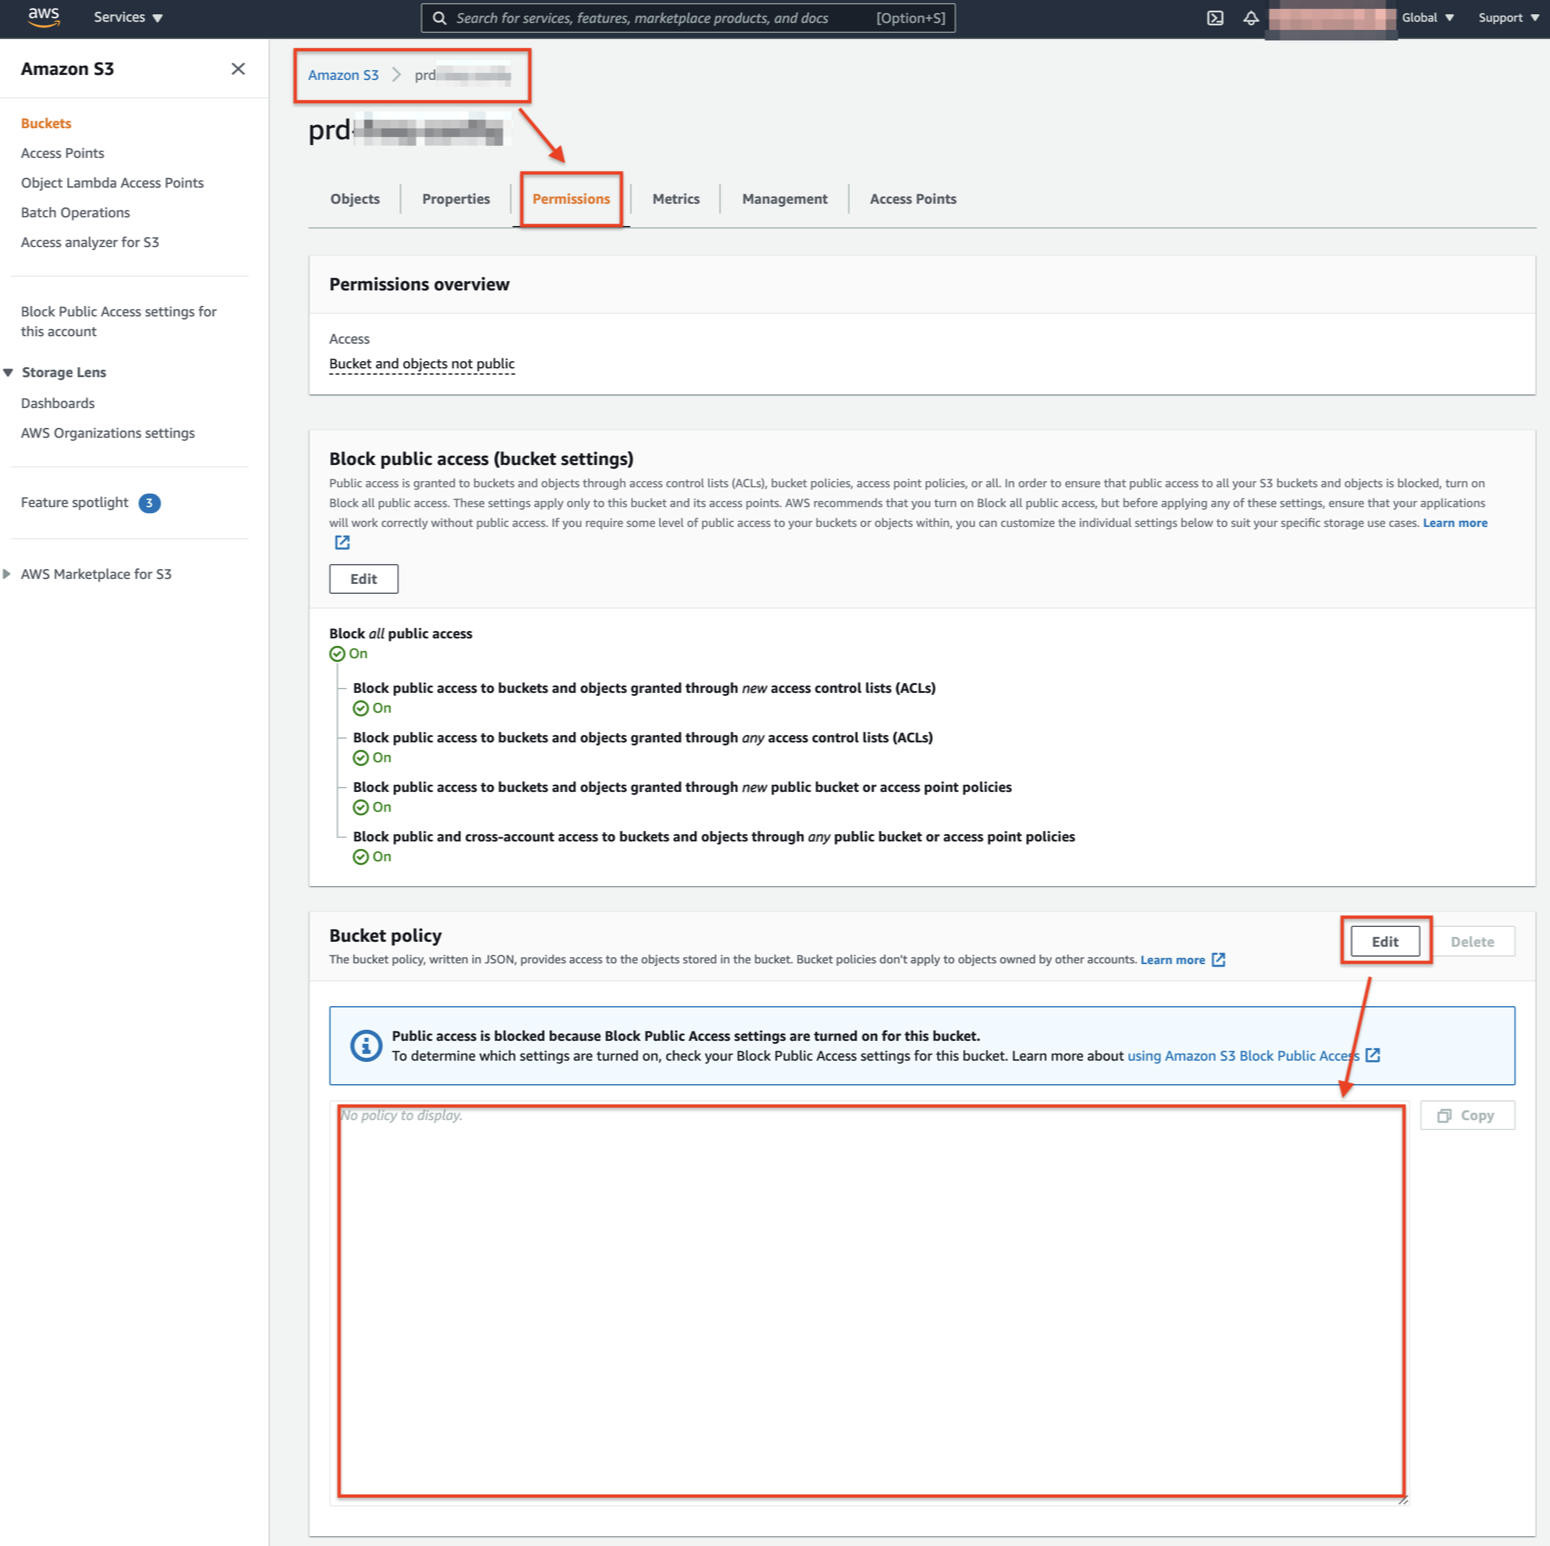This screenshot has height=1546, width=1550.
Task: Click inside the bucket policy text area
Action: point(871,1301)
